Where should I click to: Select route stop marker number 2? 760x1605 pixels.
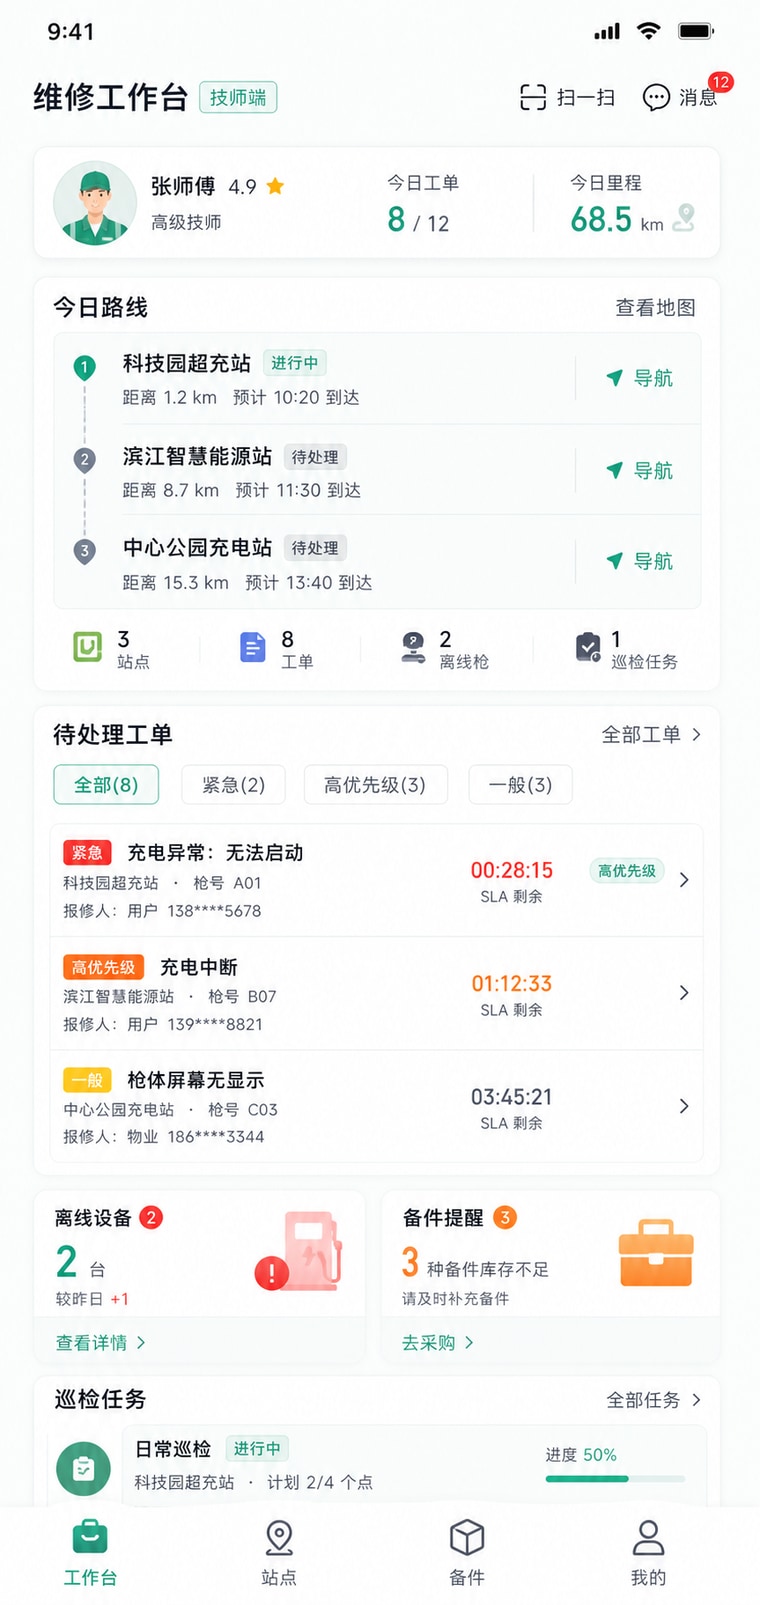(x=85, y=459)
